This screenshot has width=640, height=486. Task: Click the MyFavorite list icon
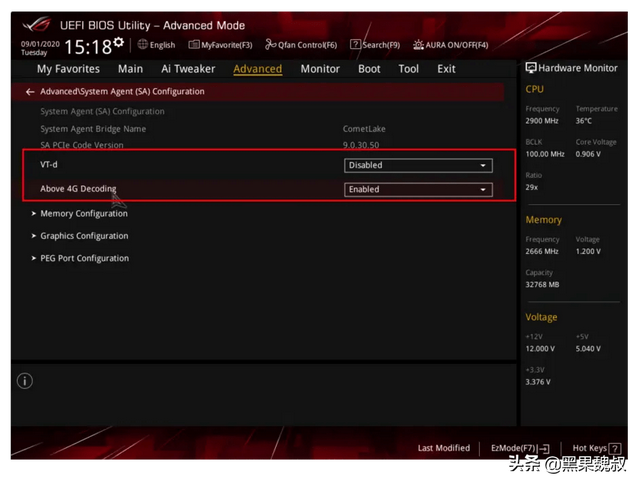coord(194,44)
